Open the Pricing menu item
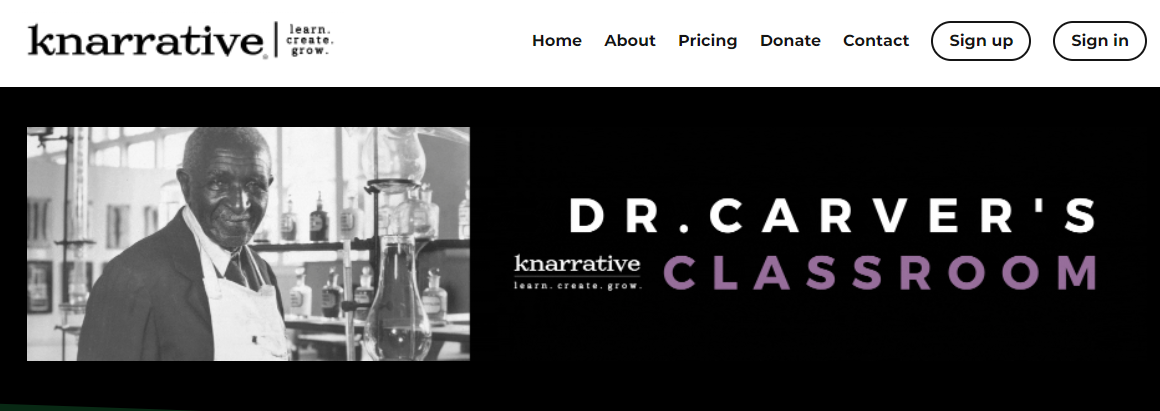Viewport: 1160px width, 411px height. tap(707, 41)
